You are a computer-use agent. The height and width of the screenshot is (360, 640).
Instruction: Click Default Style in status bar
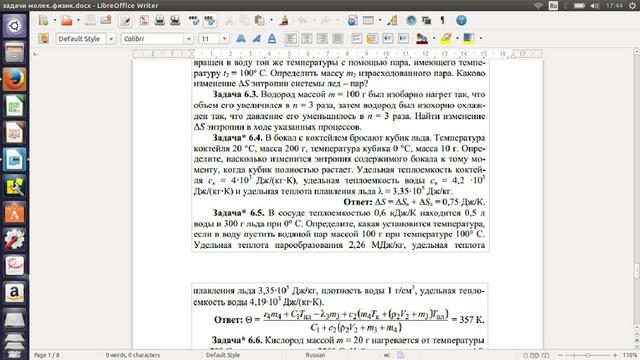coord(222,355)
